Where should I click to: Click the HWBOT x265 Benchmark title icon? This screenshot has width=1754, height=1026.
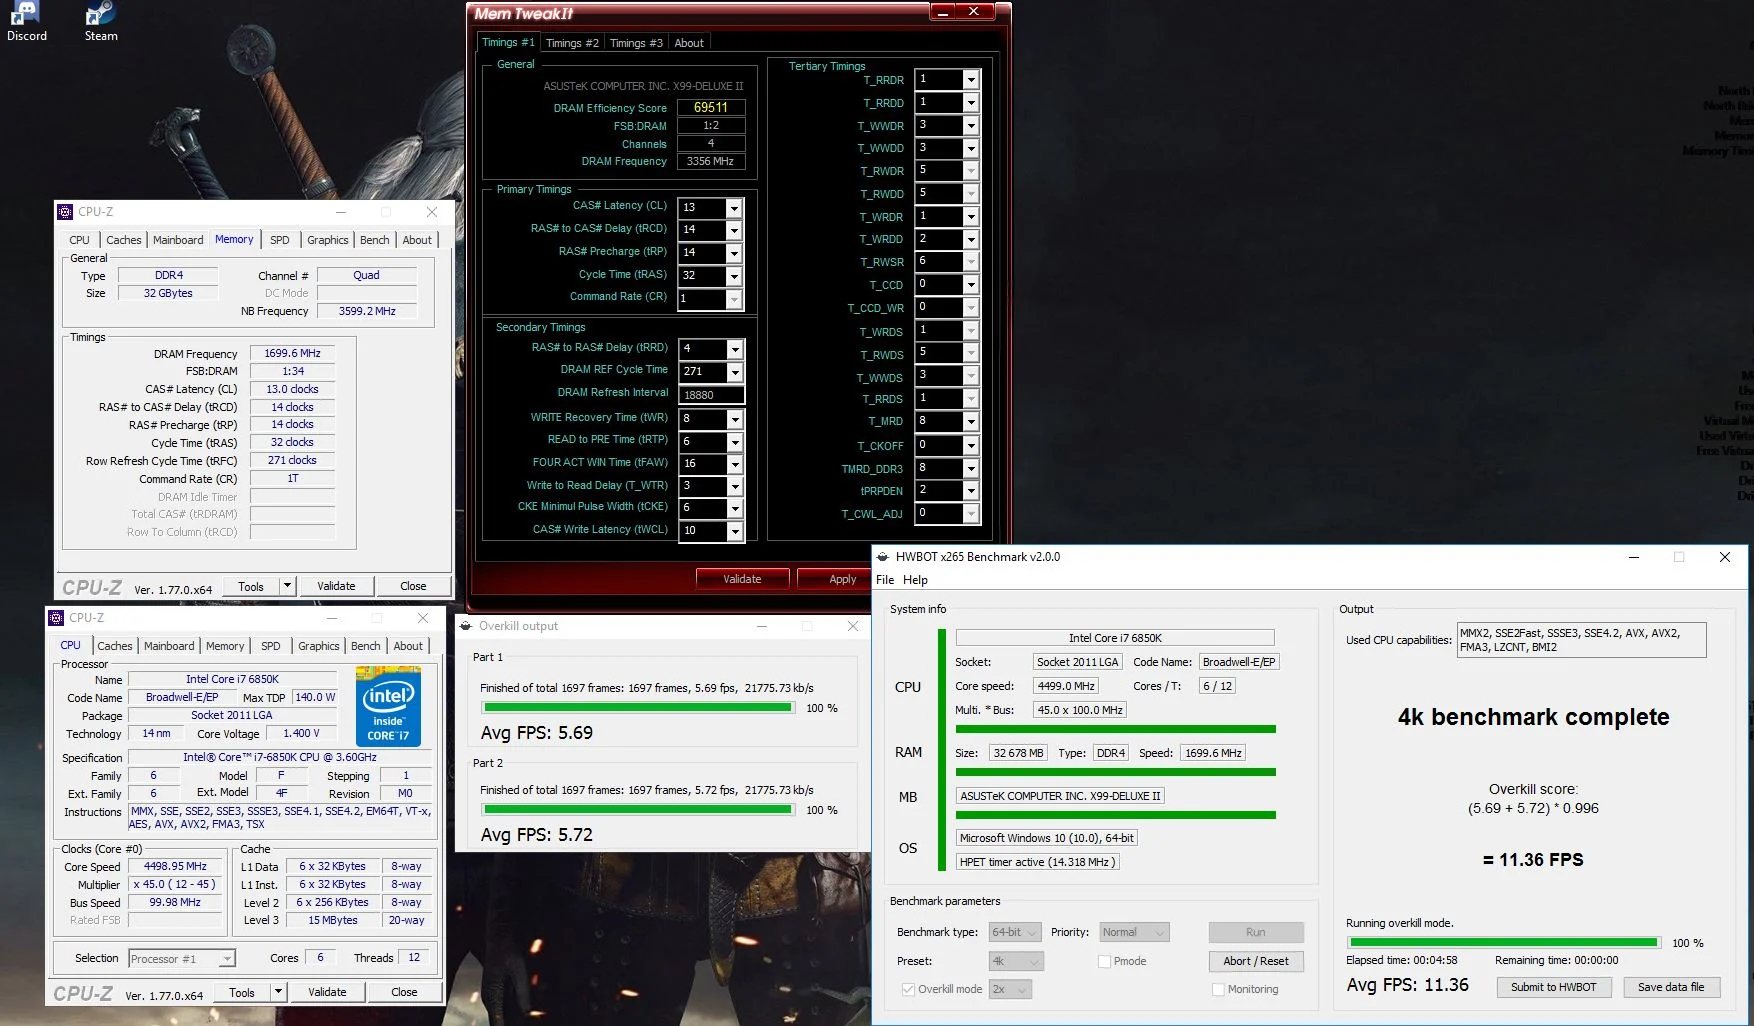(882, 557)
